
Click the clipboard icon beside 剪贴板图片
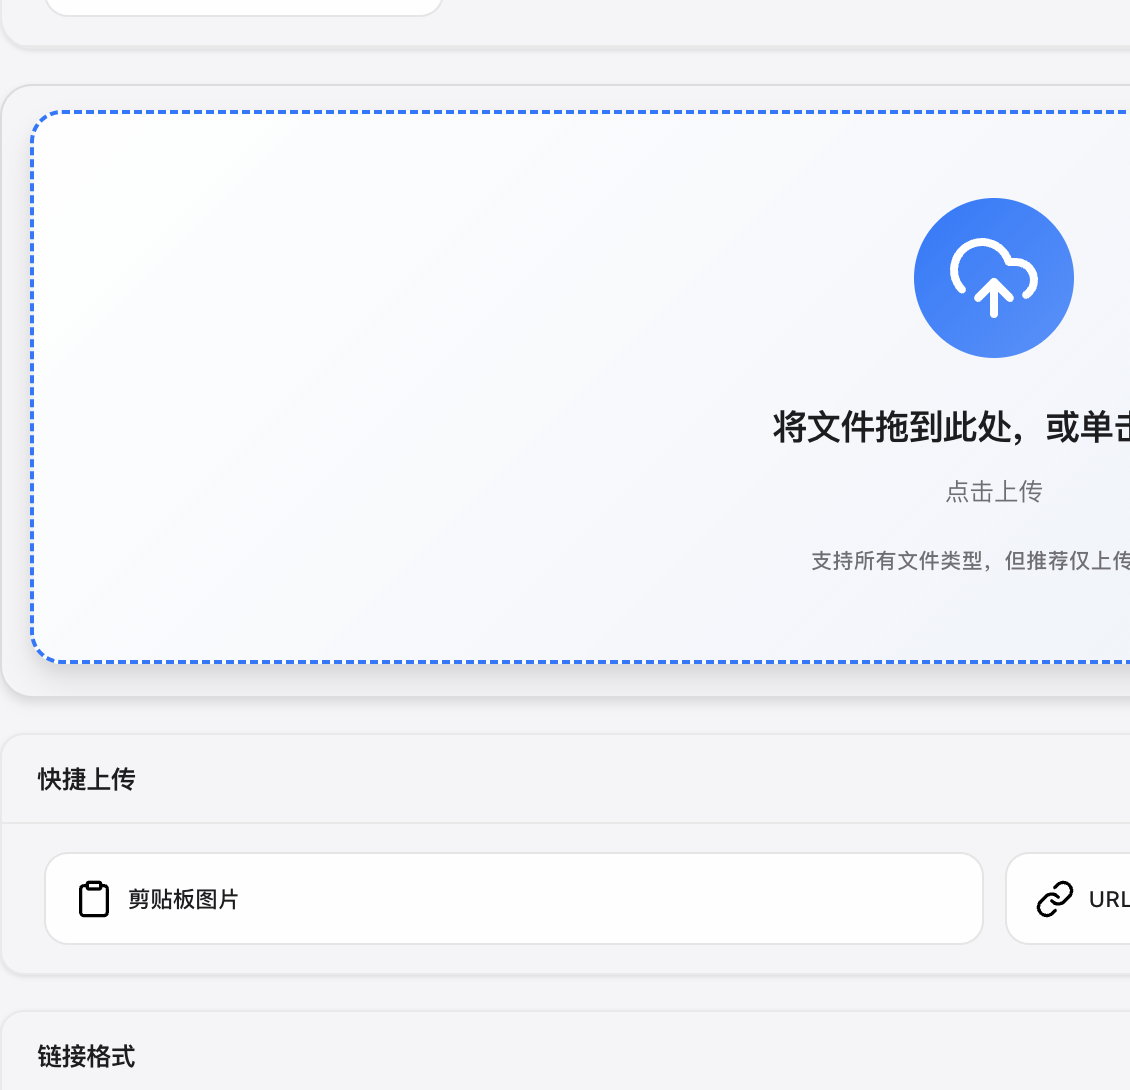[x=94, y=899]
